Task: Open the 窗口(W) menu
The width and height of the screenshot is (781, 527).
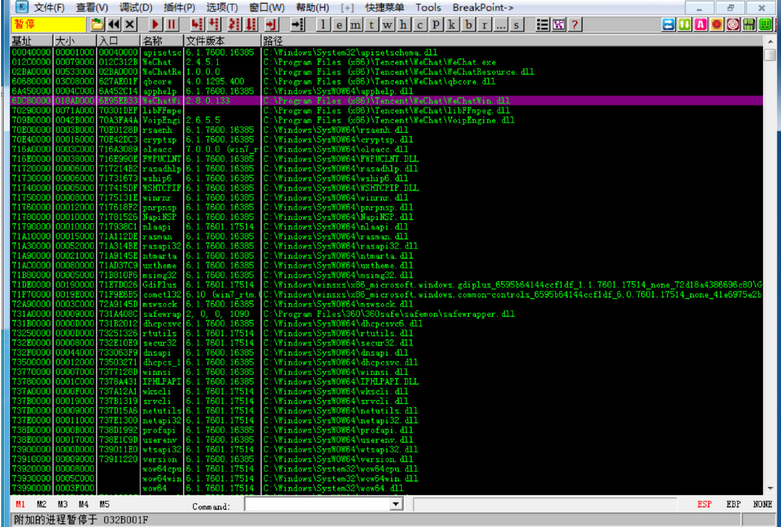Action: pos(267,7)
